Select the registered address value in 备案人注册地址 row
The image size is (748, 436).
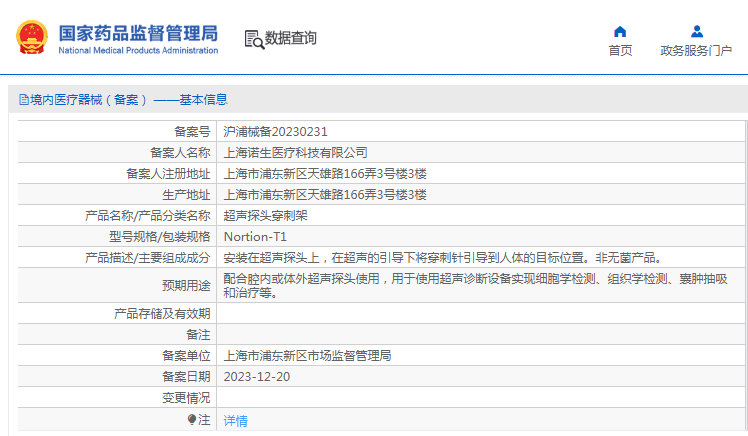(325, 174)
